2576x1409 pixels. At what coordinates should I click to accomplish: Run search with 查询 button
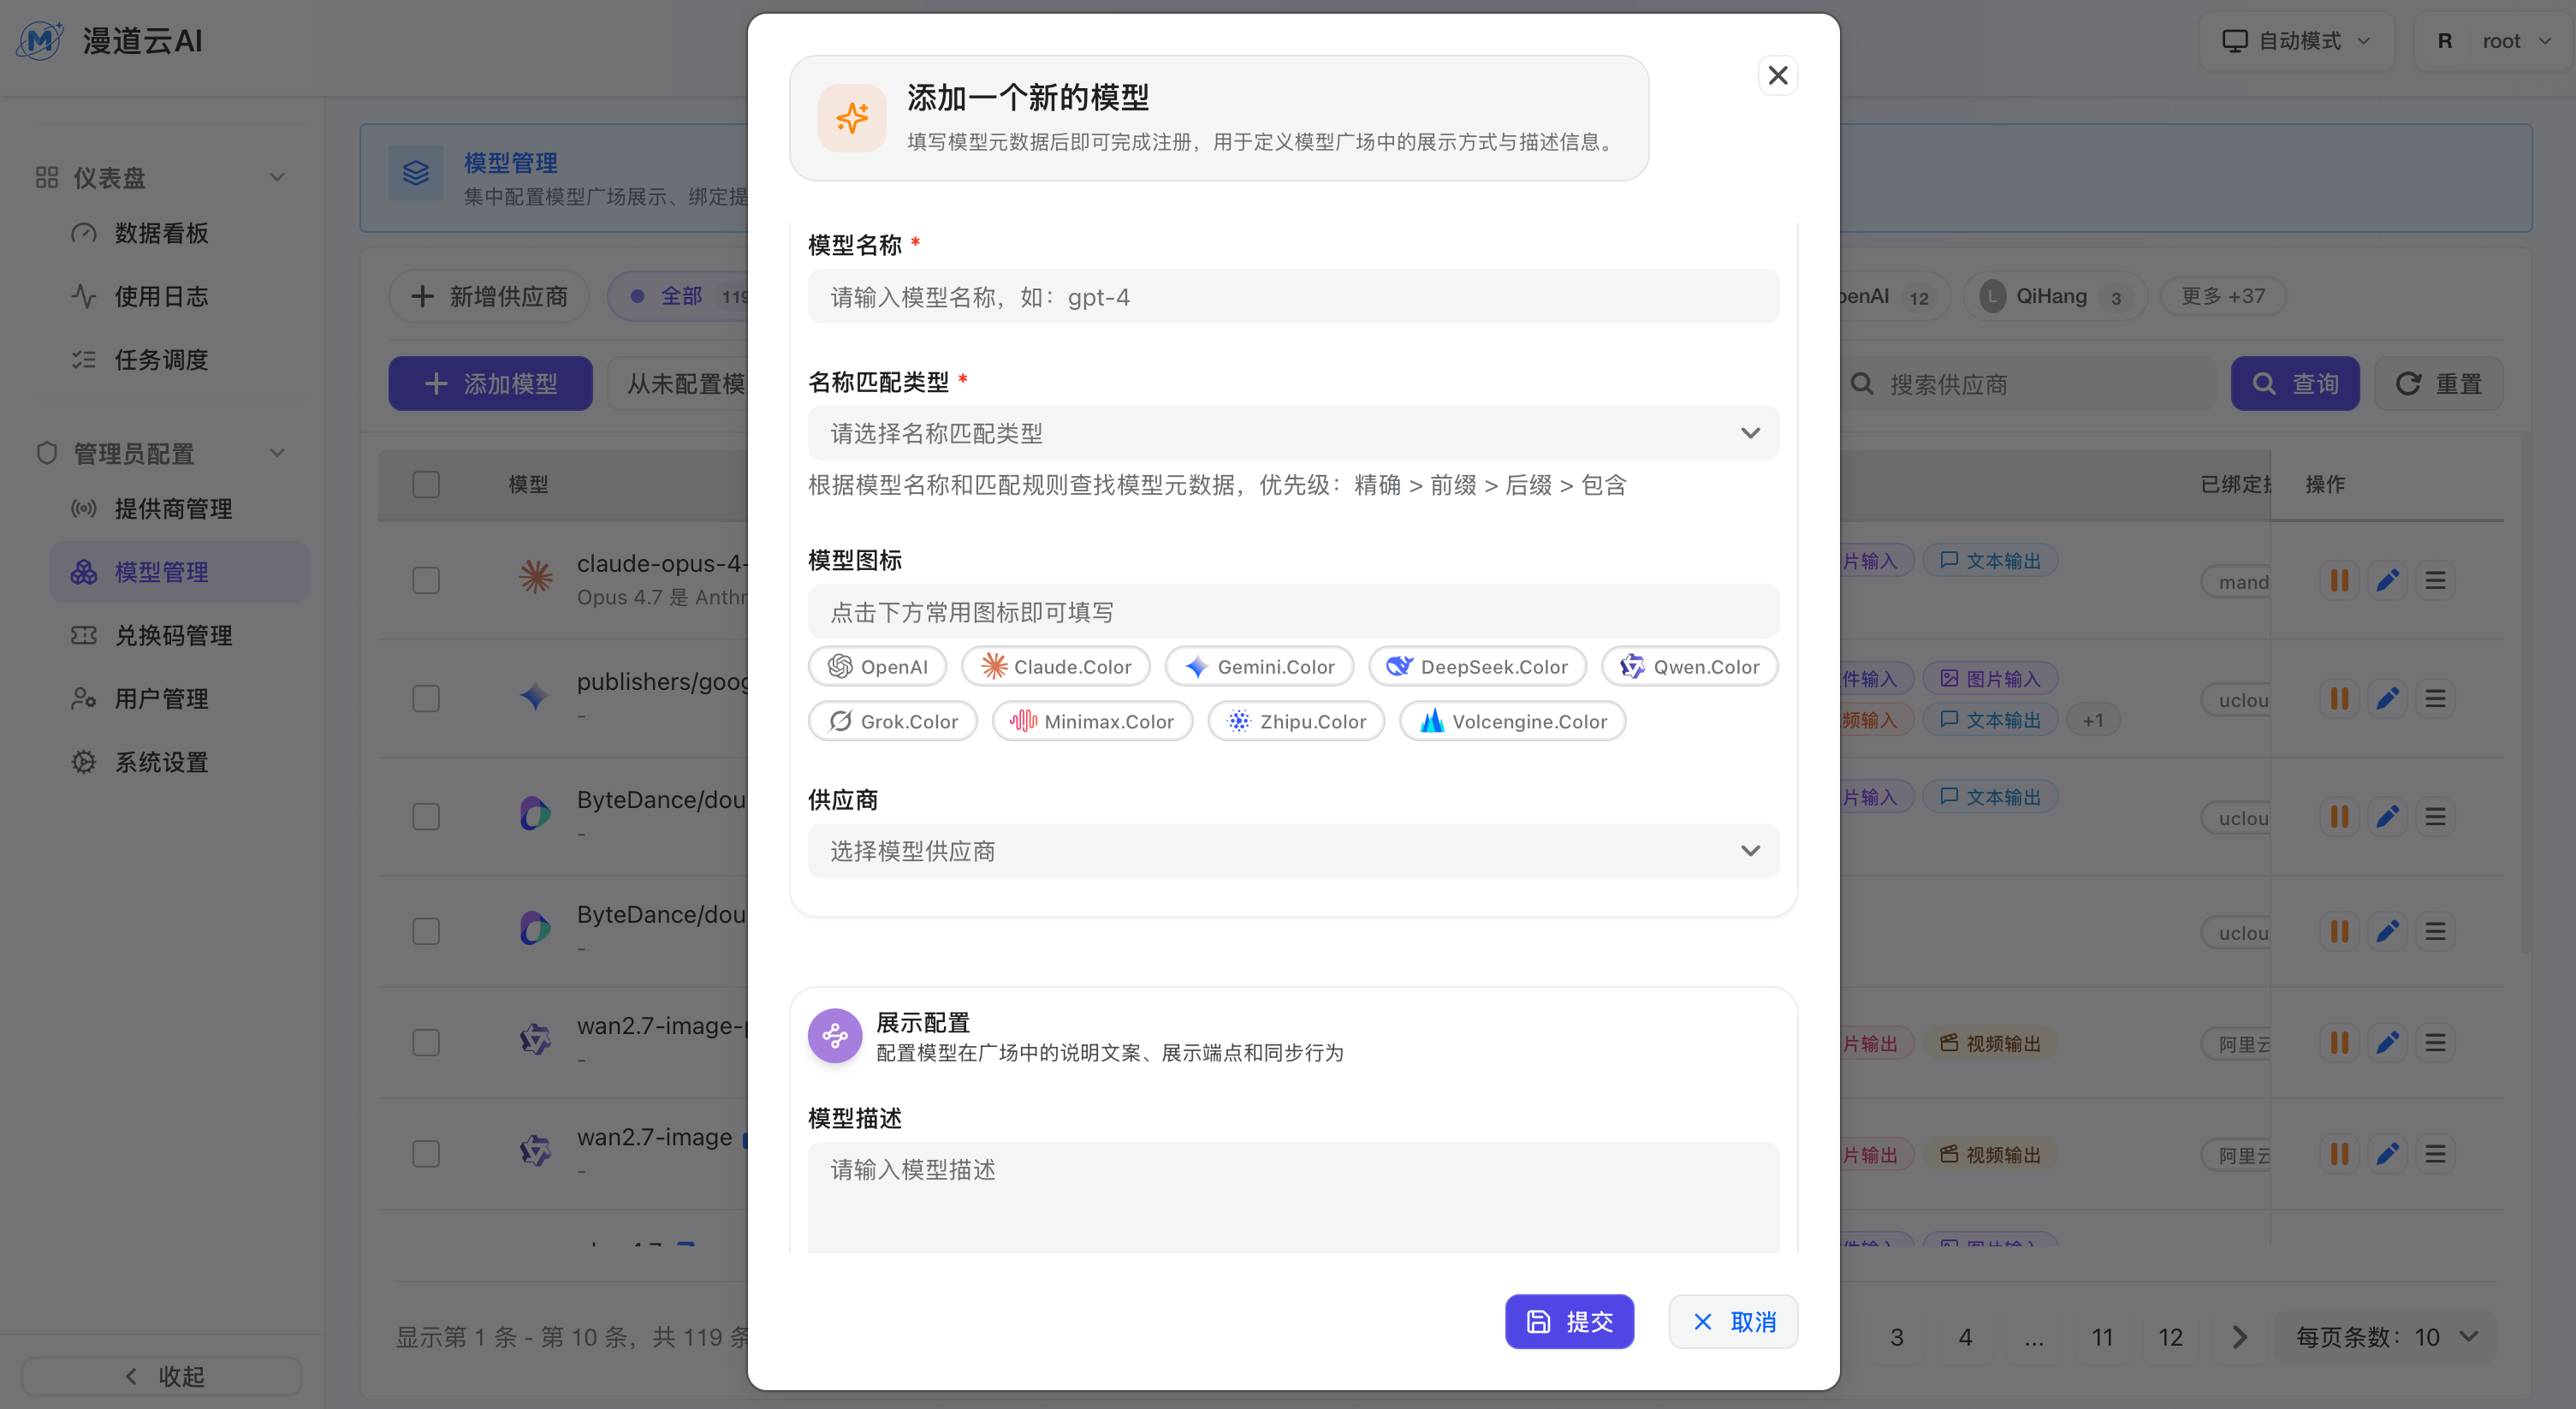(2295, 384)
